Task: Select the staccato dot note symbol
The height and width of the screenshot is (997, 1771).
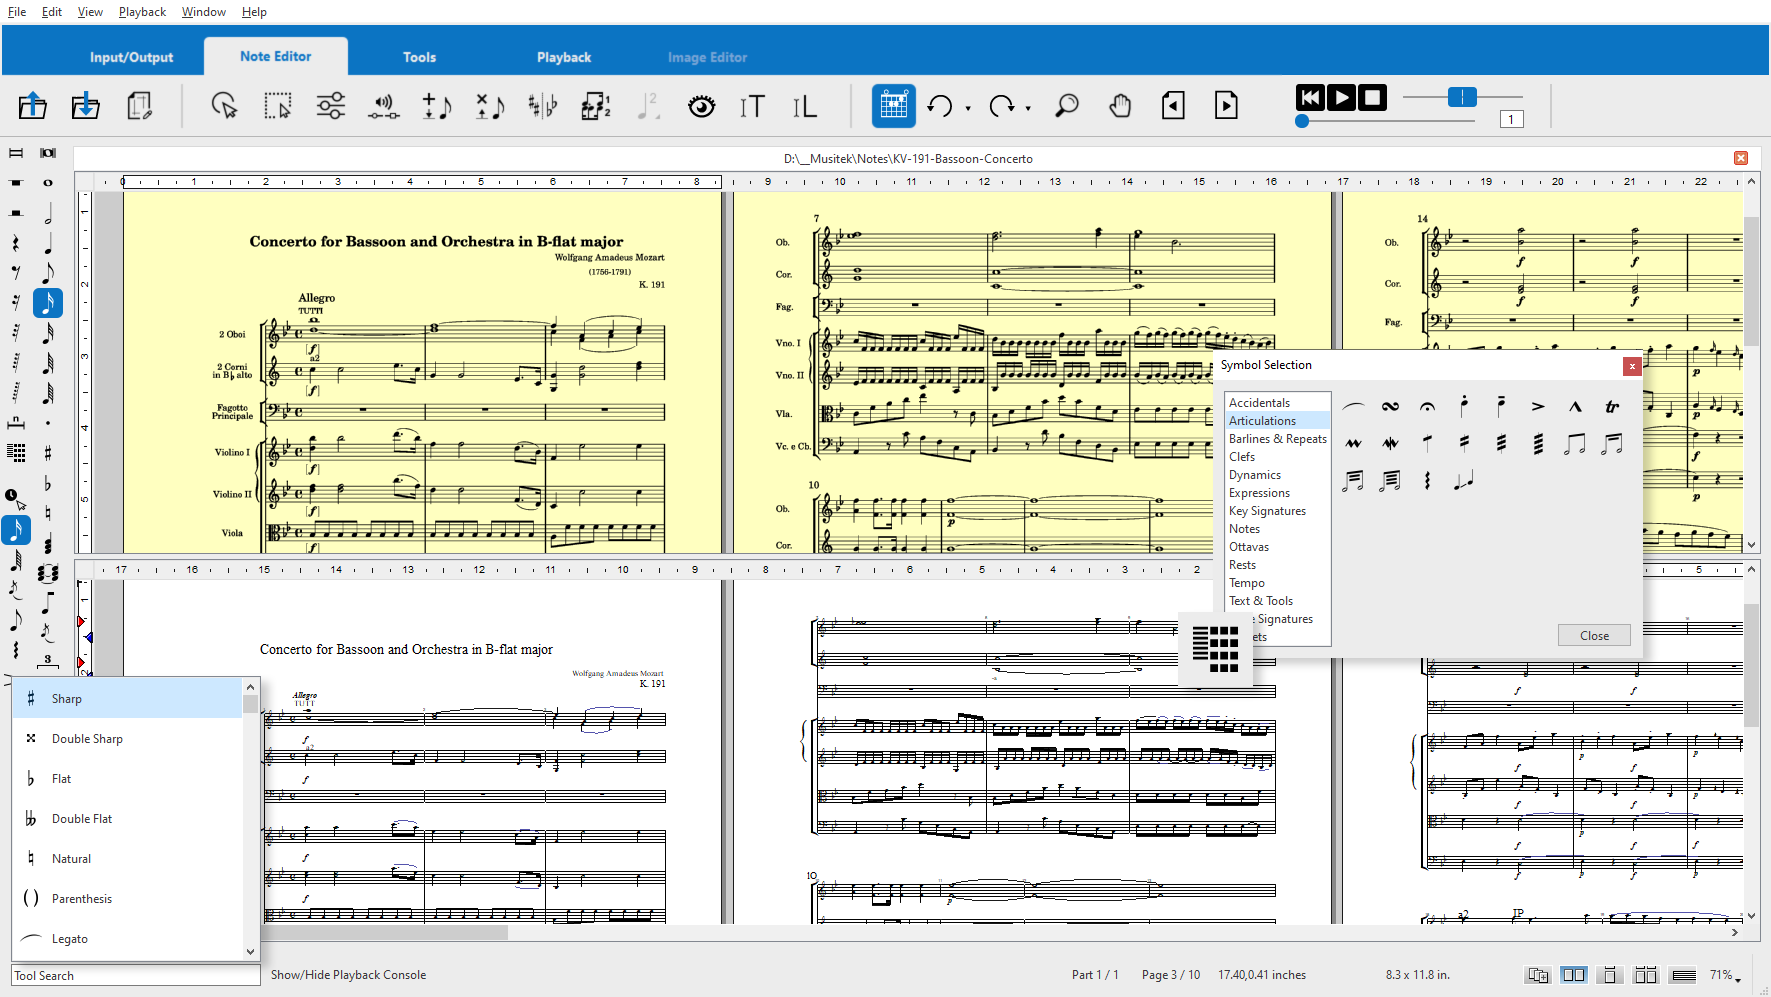Action: 1464,406
